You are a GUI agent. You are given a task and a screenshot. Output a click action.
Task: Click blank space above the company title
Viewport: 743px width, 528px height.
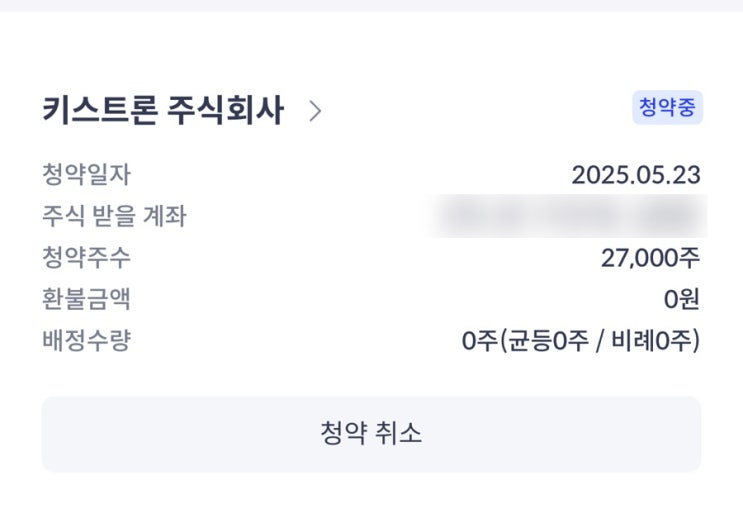click(371, 50)
